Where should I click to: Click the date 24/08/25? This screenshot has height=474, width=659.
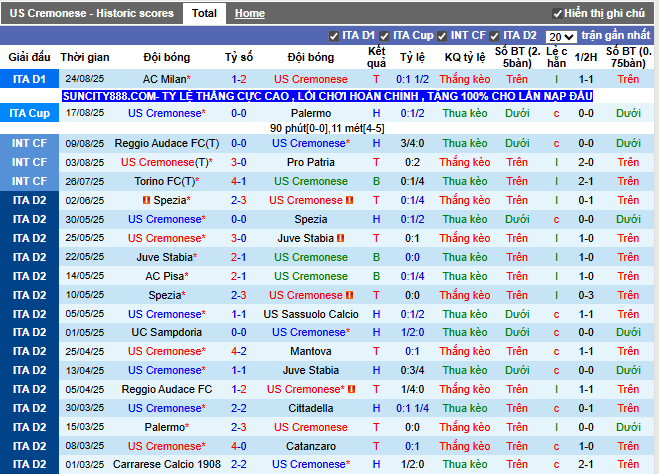[84, 79]
